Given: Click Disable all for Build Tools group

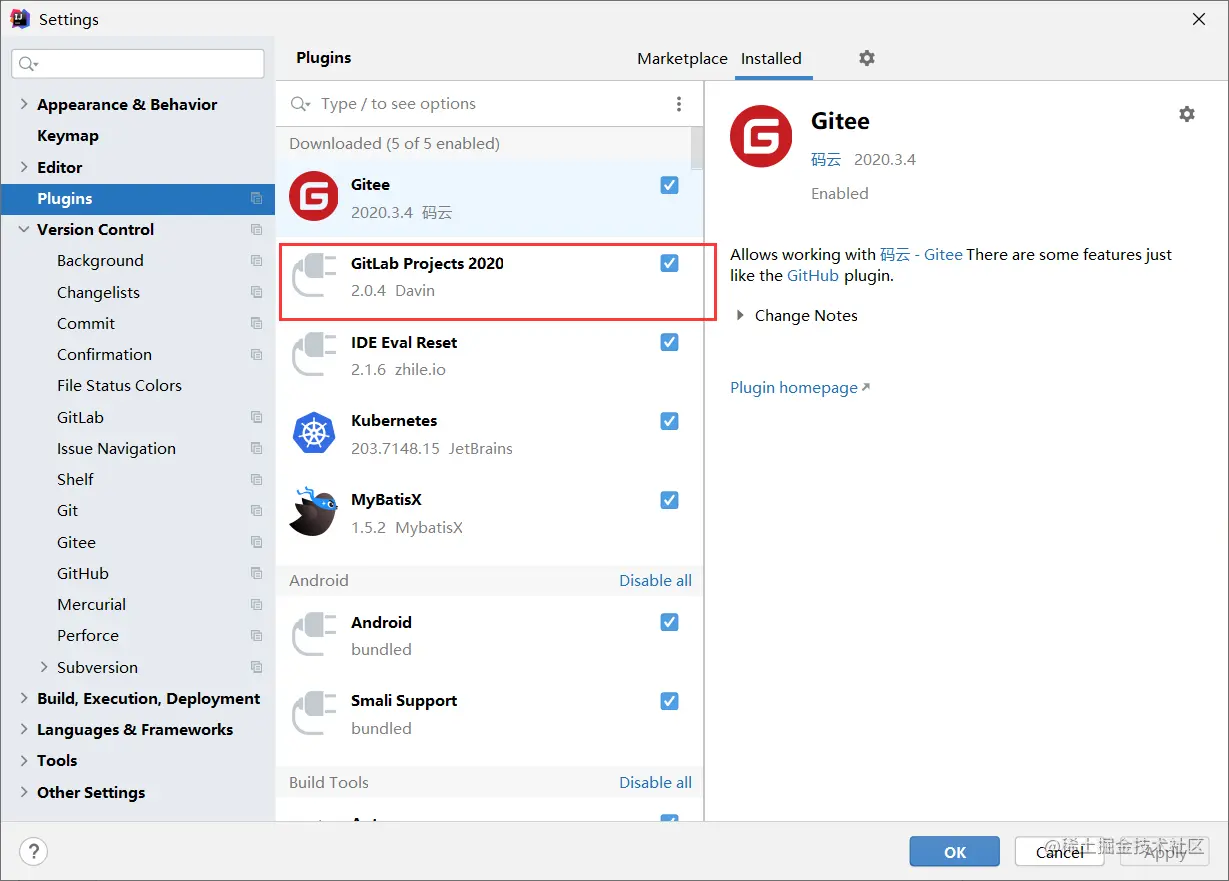Looking at the screenshot, I should coord(655,782).
